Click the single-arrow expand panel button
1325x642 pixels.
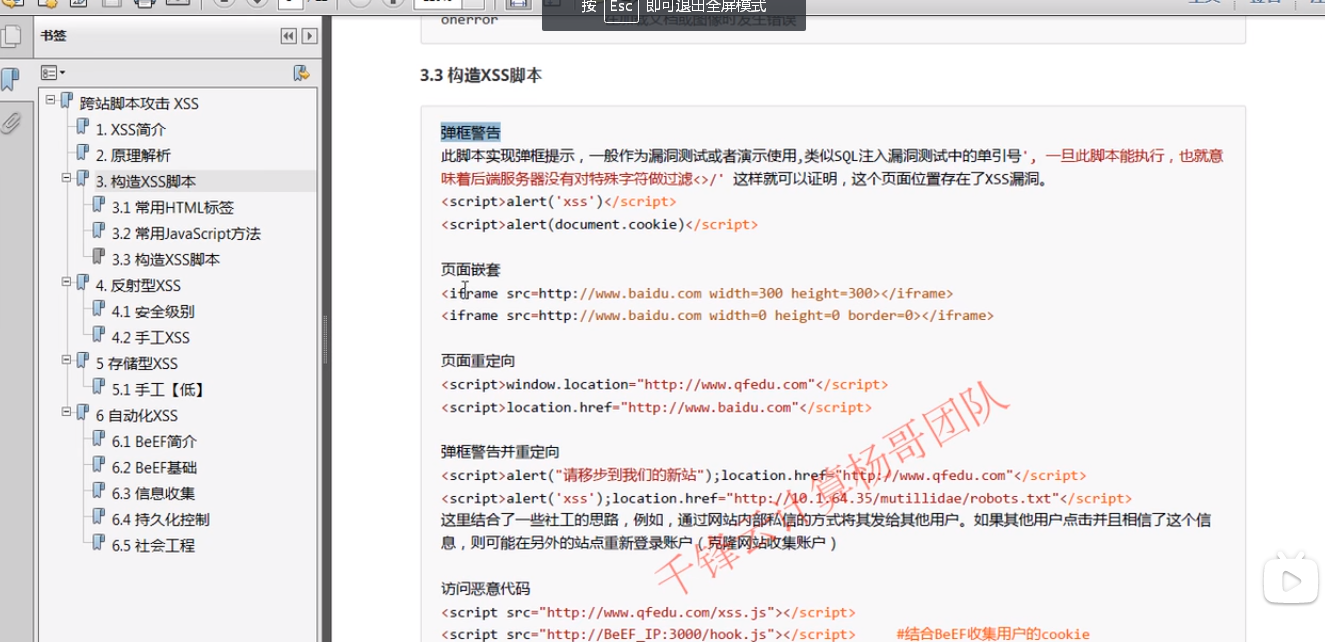tap(309, 36)
